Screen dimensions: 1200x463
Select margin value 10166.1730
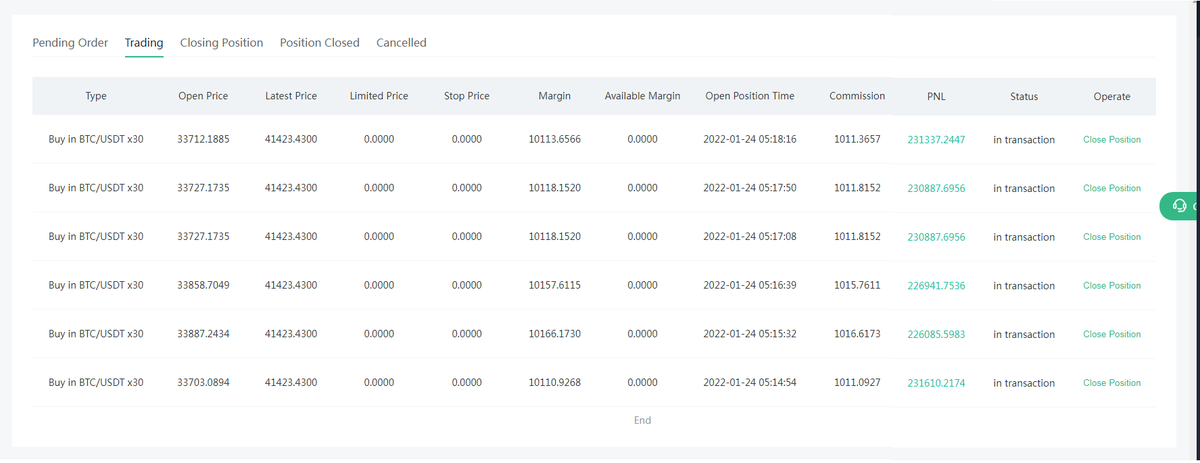pyautogui.click(x=555, y=334)
